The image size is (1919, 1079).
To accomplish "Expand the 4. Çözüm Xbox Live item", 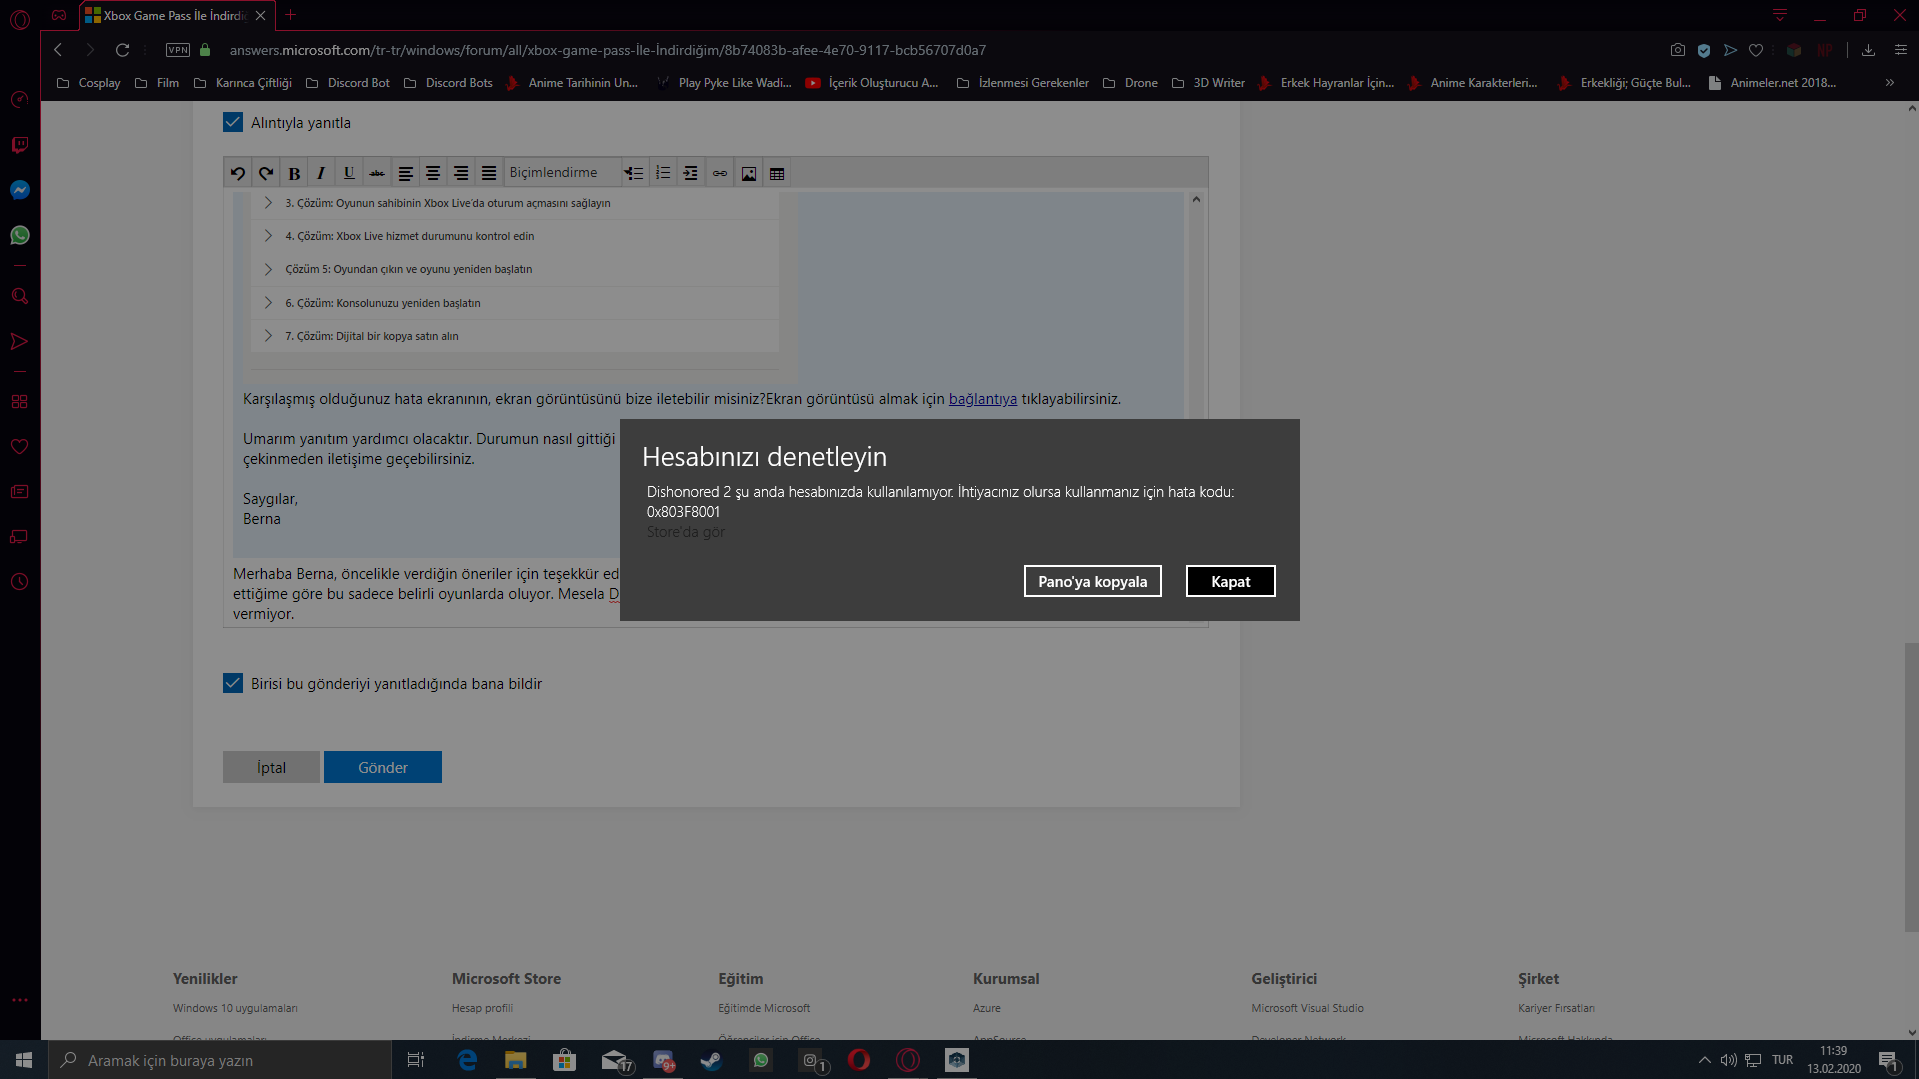I will tap(514, 236).
